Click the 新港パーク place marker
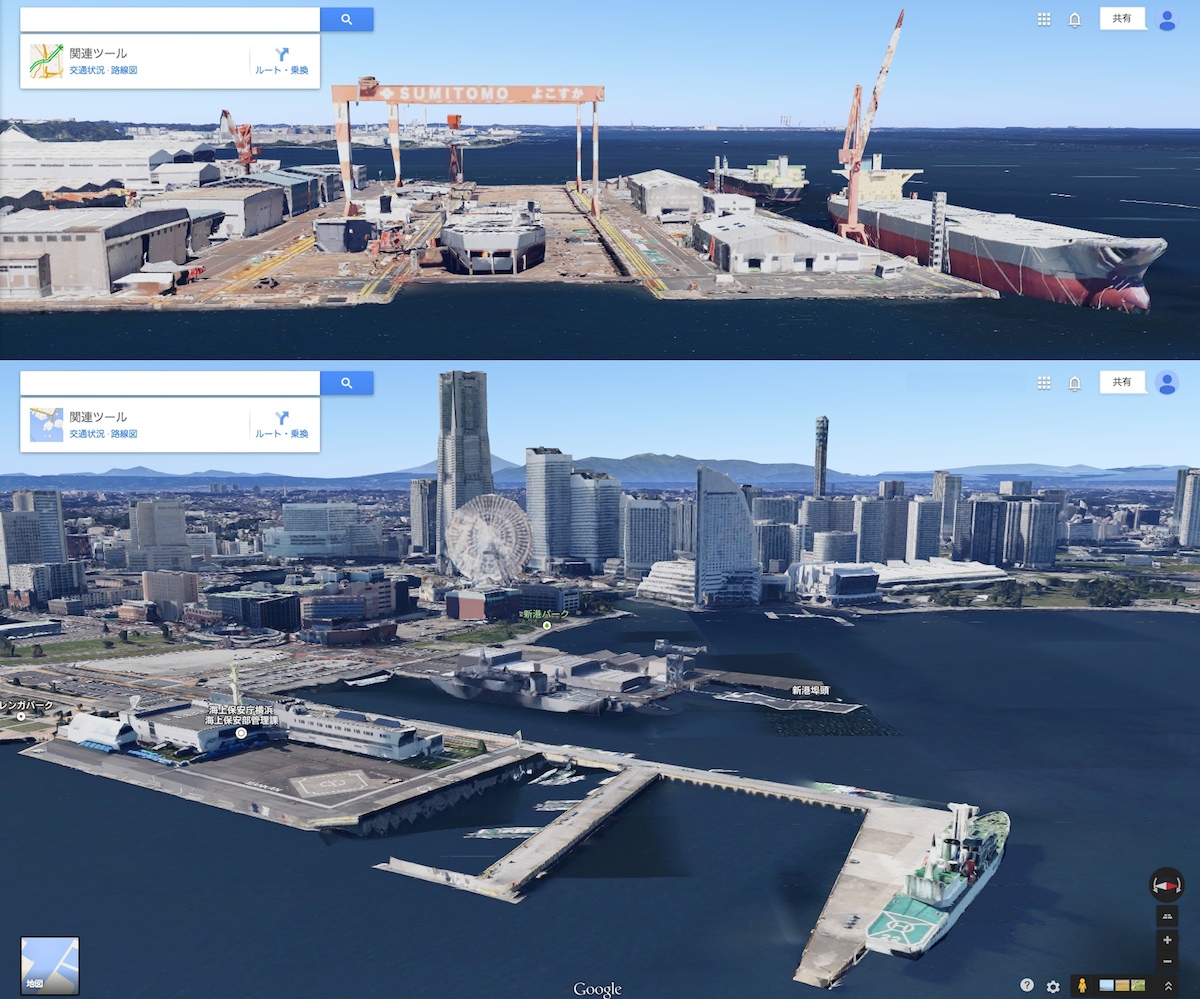Screen dimensions: 1200x999 tap(547, 625)
